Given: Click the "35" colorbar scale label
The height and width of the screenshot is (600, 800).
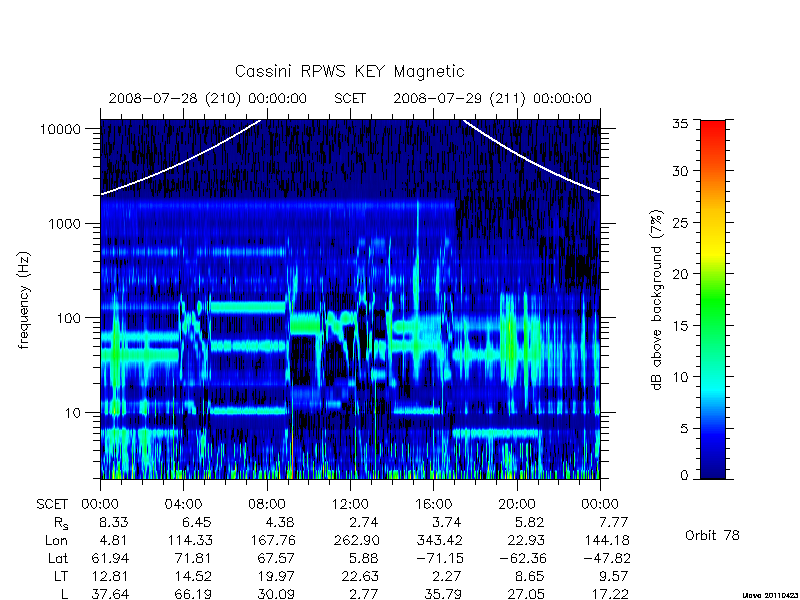Looking at the screenshot, I should click(680, 124).
